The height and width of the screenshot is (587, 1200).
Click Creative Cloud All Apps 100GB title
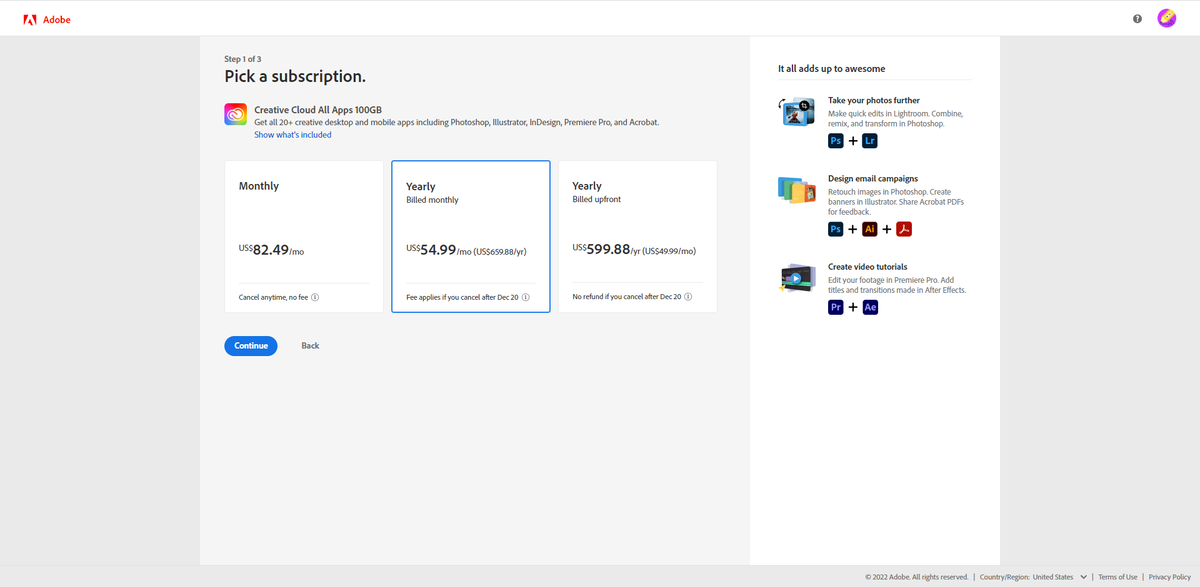318,109
